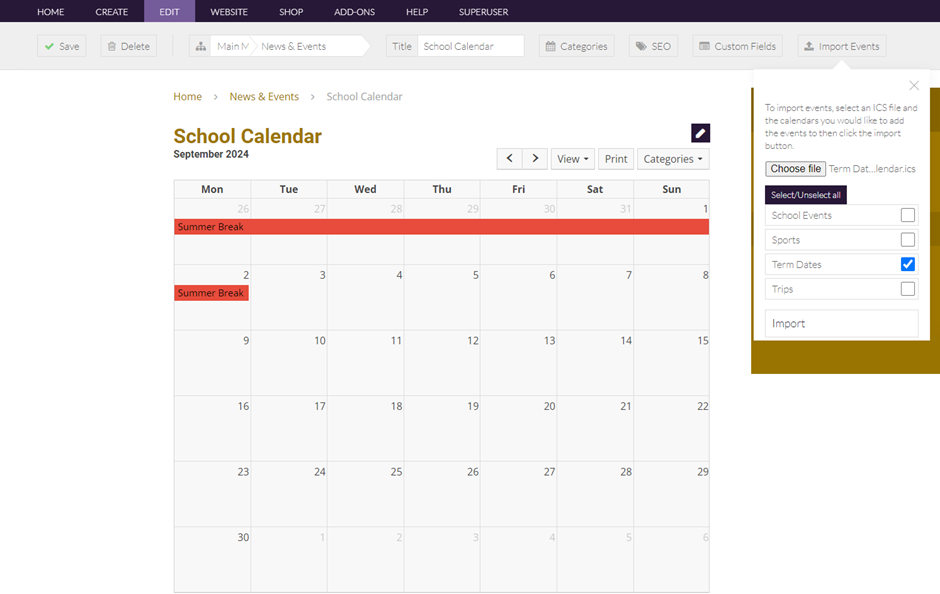Click the Sun column header
Image resolution: width=940 pixels, height=594 pixels.
click(x=671, y=189)
